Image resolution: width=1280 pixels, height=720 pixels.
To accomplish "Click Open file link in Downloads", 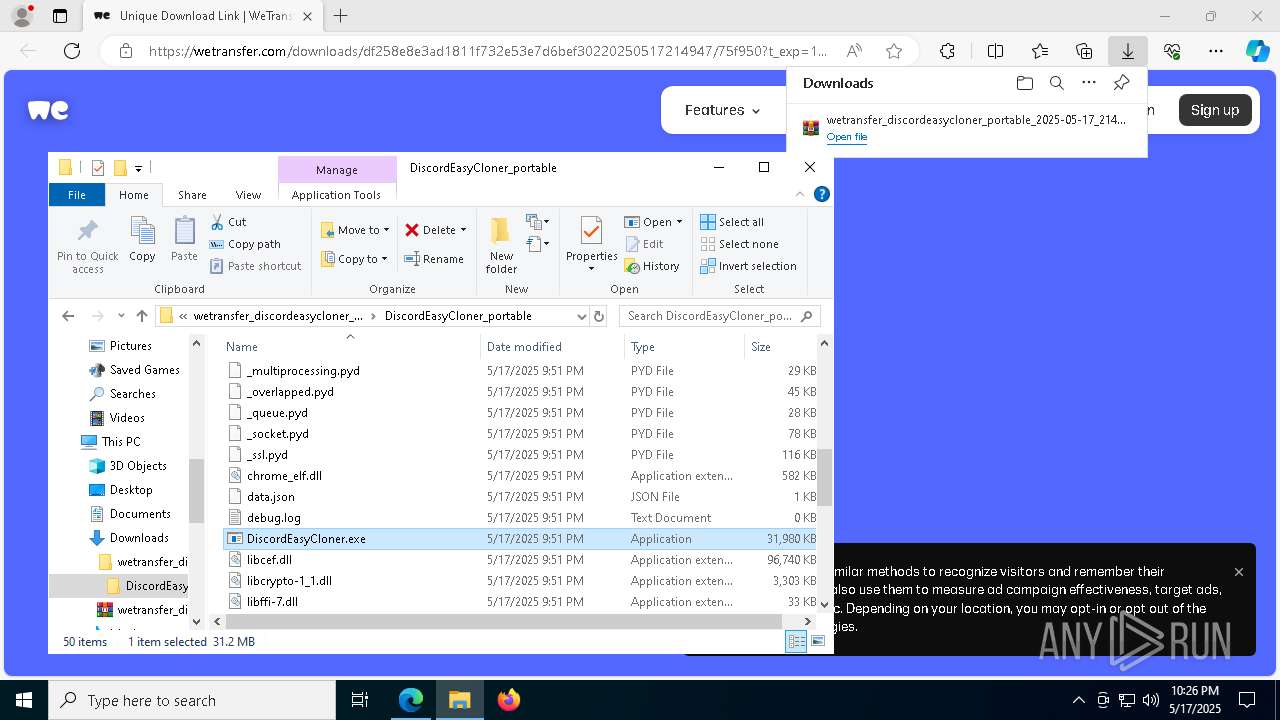I will point(847,137).
